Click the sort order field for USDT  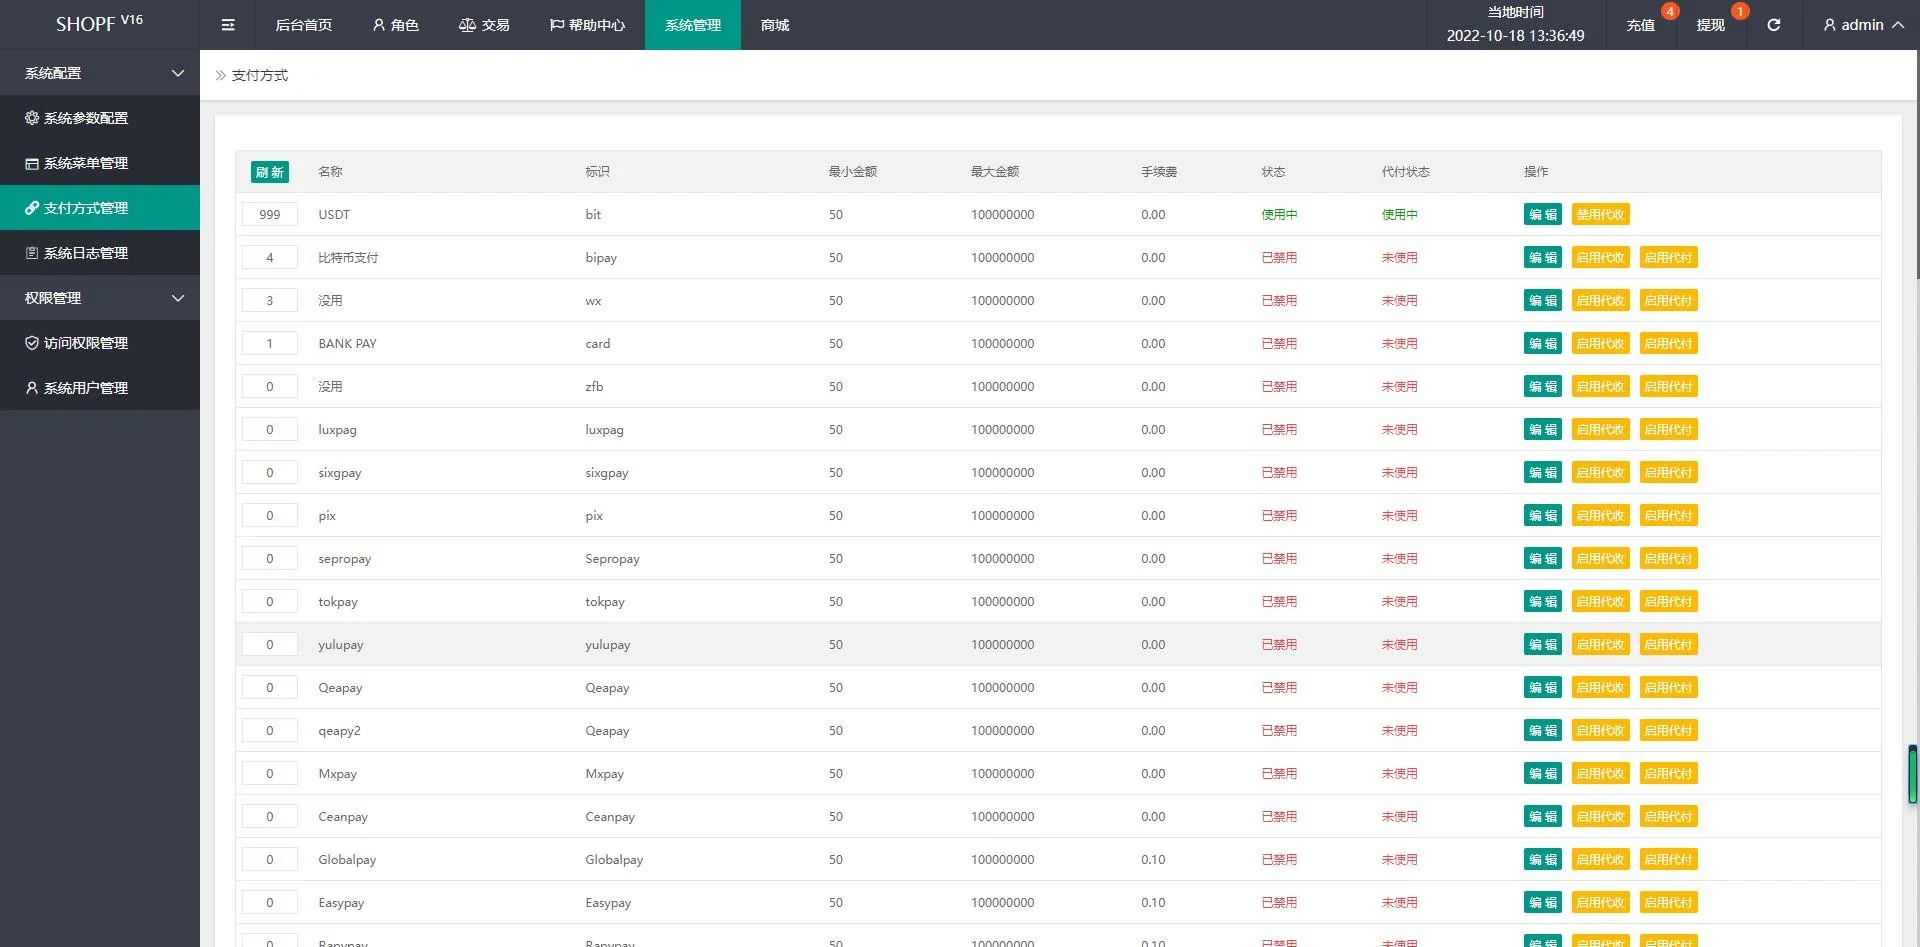269,215
